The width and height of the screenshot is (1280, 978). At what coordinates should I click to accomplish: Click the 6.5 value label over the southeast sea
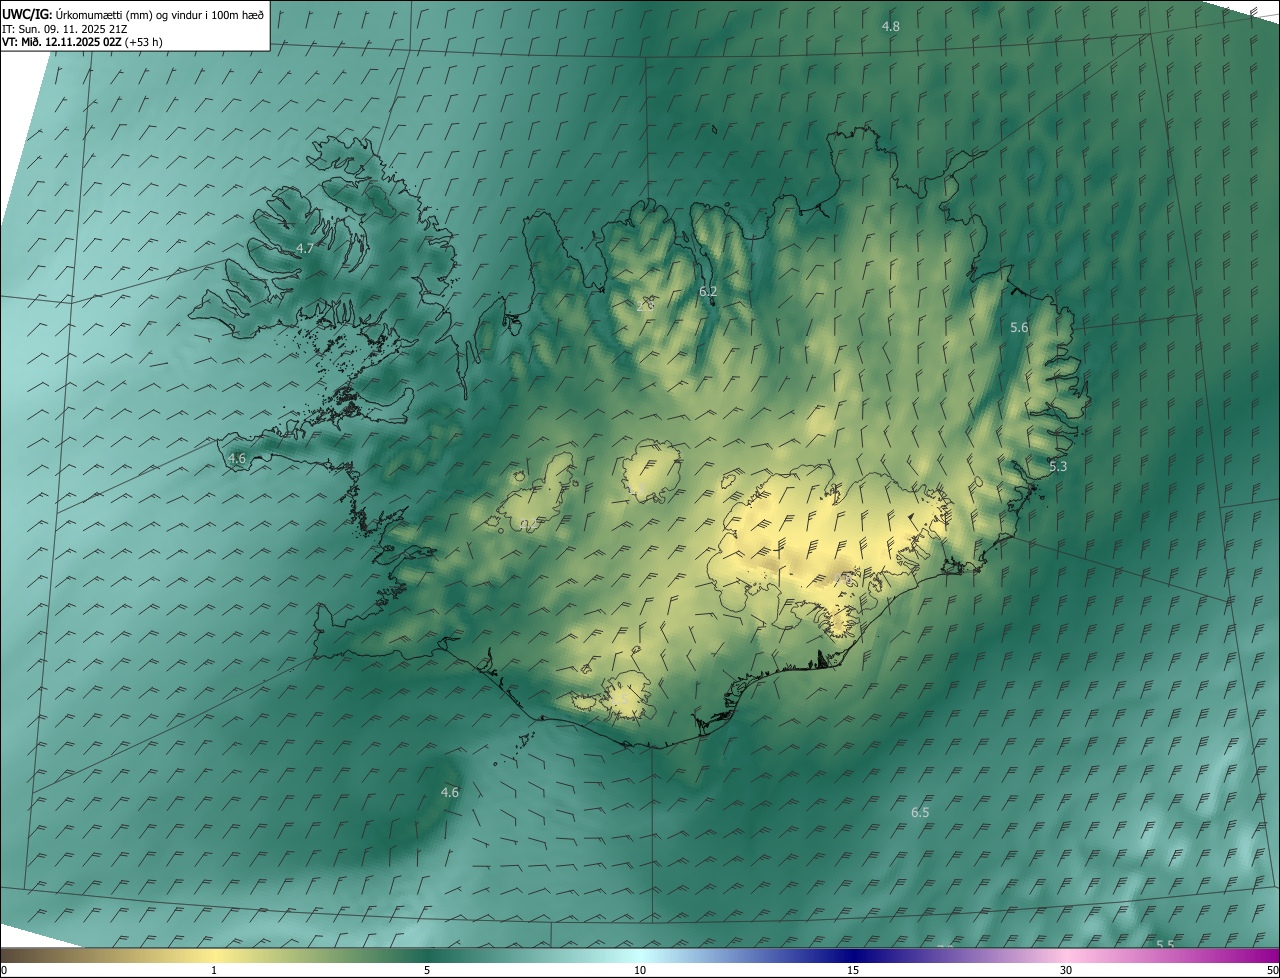920,813
